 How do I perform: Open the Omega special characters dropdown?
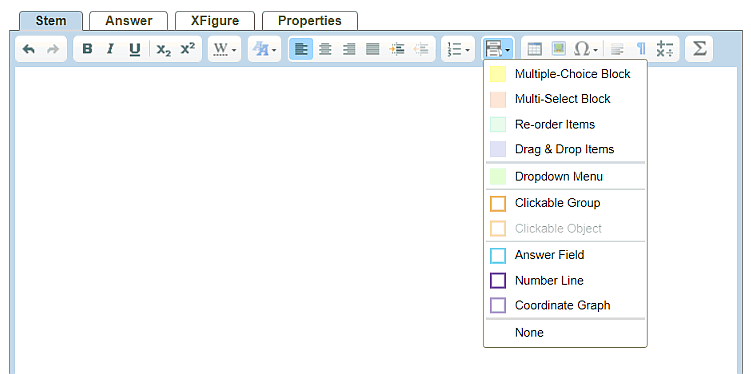pos(586,49)
